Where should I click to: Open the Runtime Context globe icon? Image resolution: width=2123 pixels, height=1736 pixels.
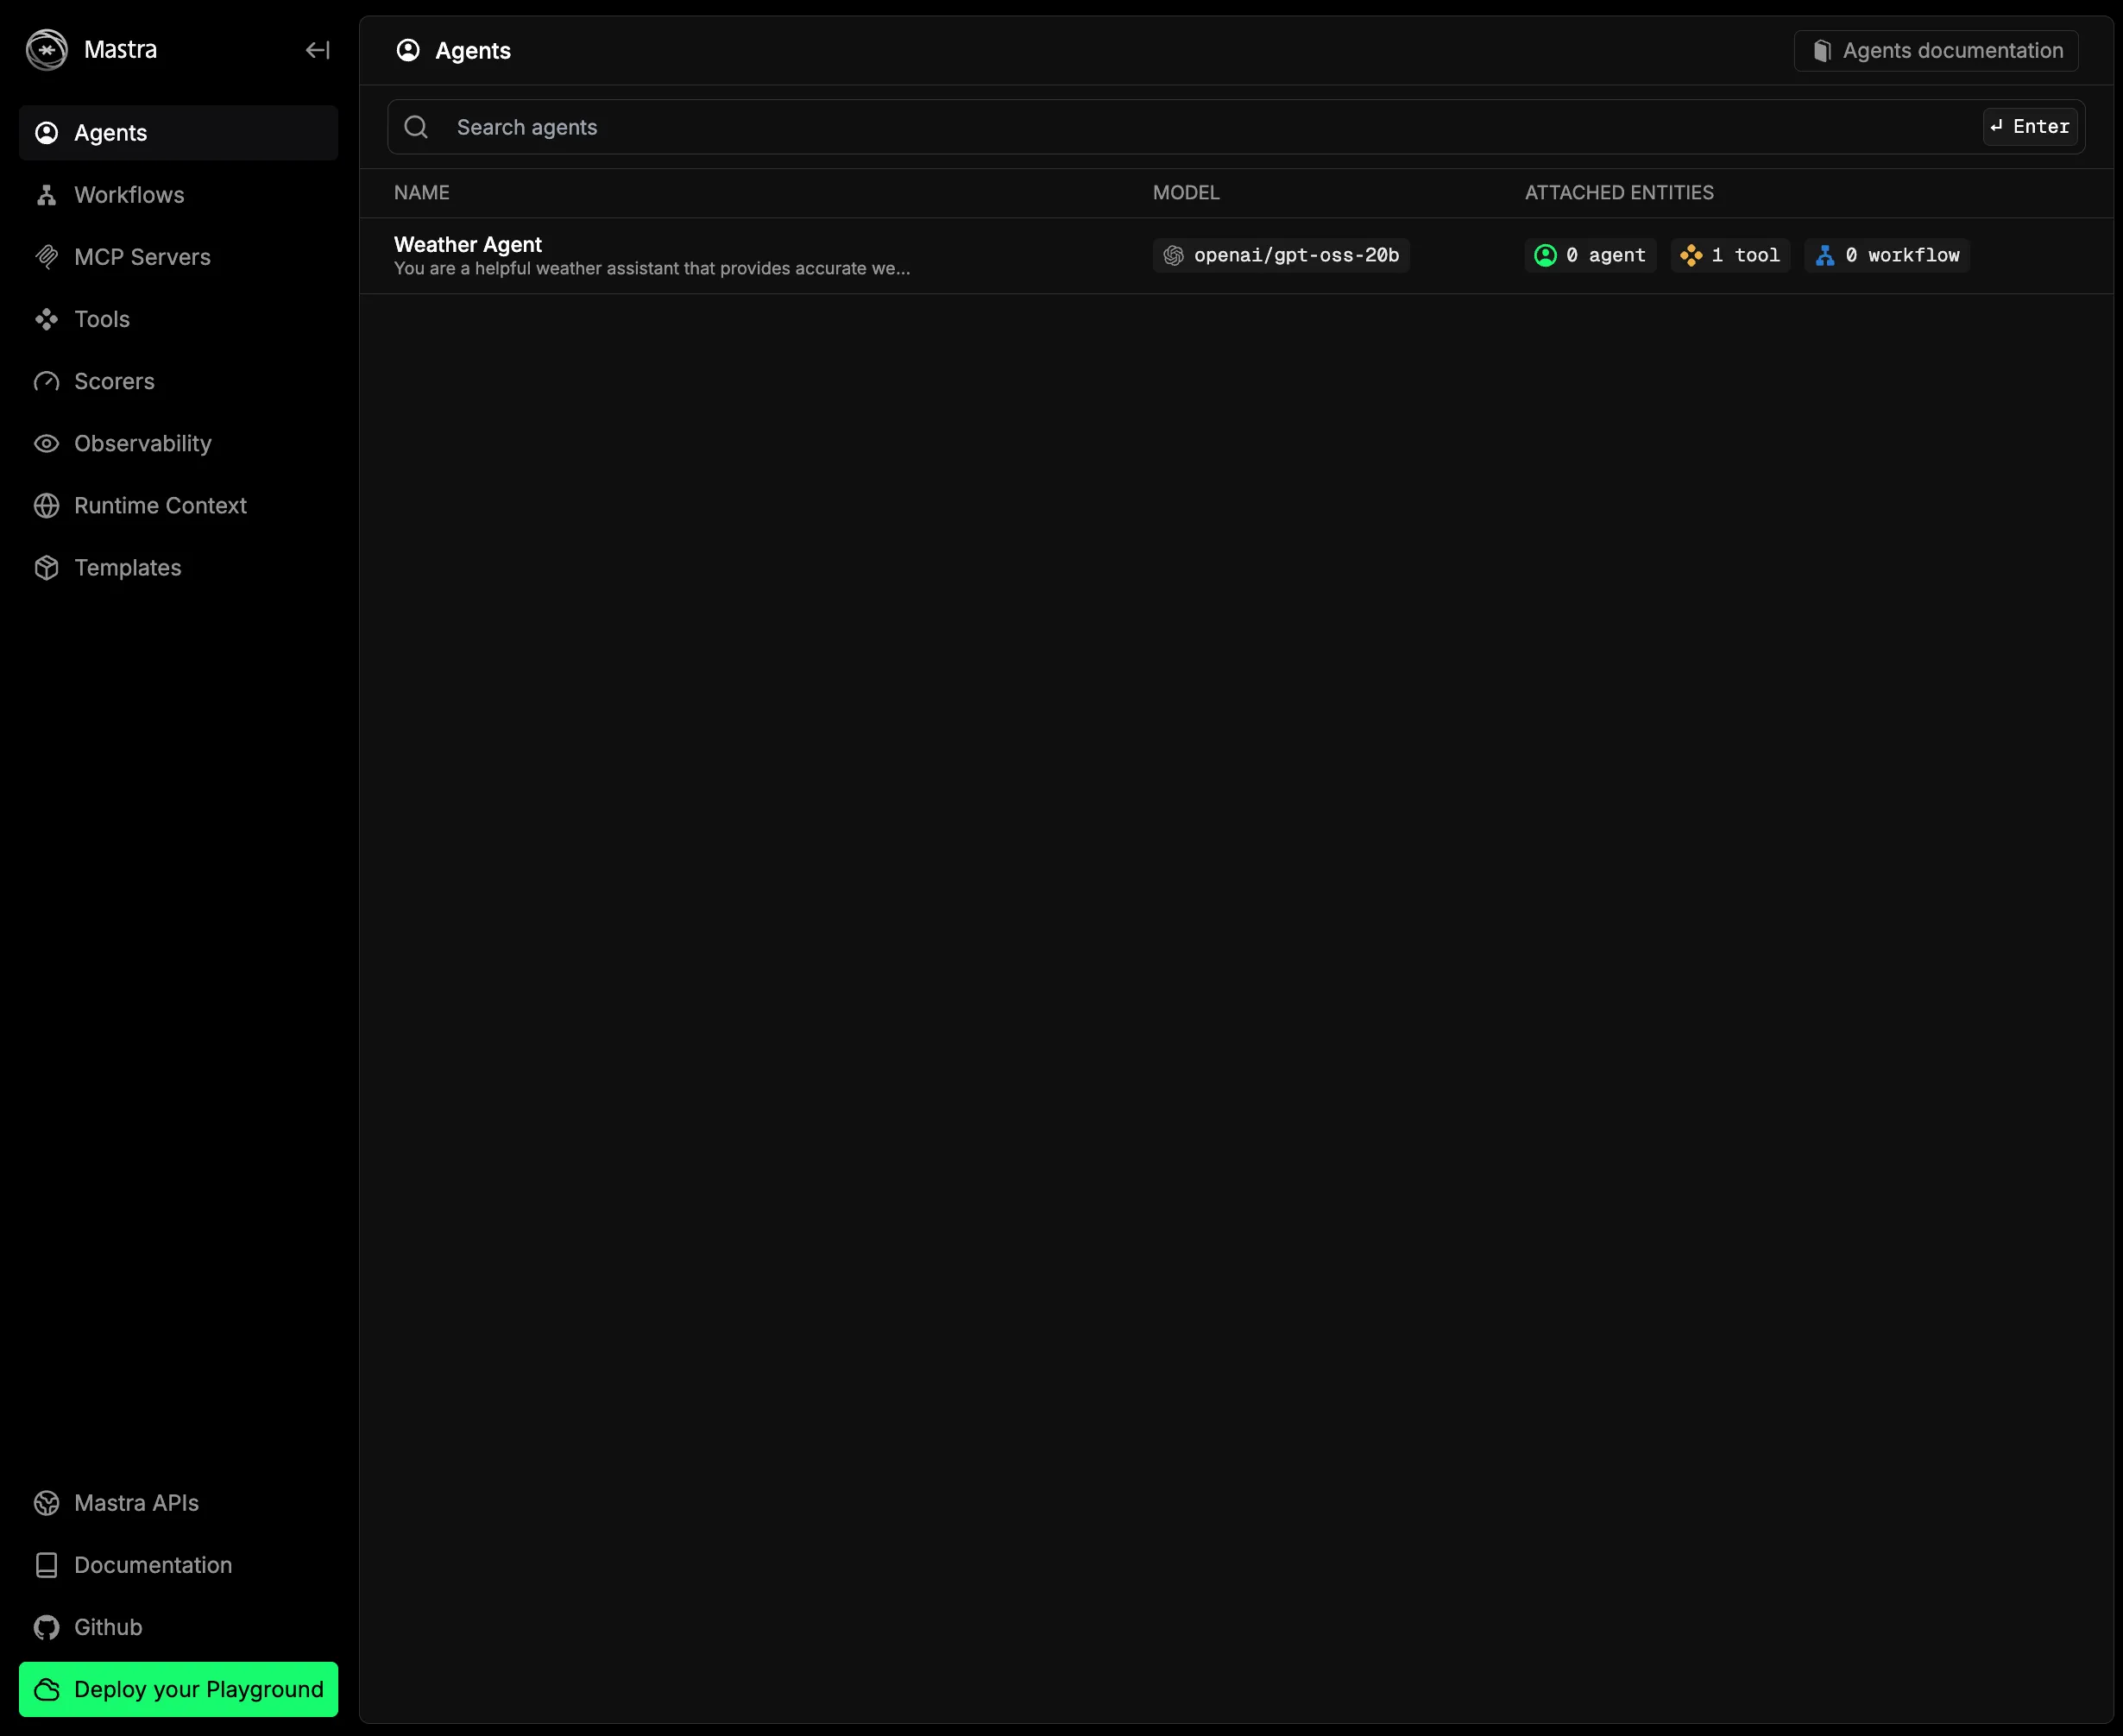coord(46,506)
